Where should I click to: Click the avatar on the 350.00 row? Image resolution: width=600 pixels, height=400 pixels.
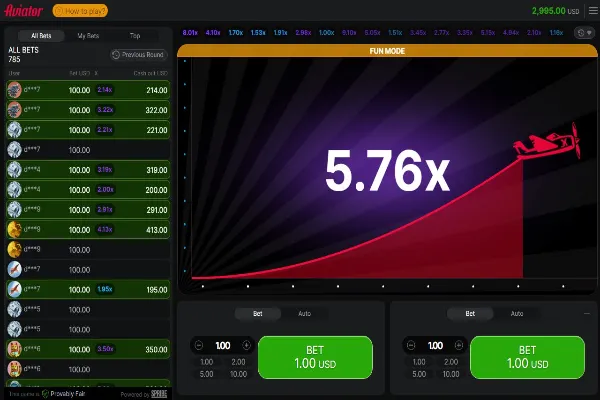(15, 349)
